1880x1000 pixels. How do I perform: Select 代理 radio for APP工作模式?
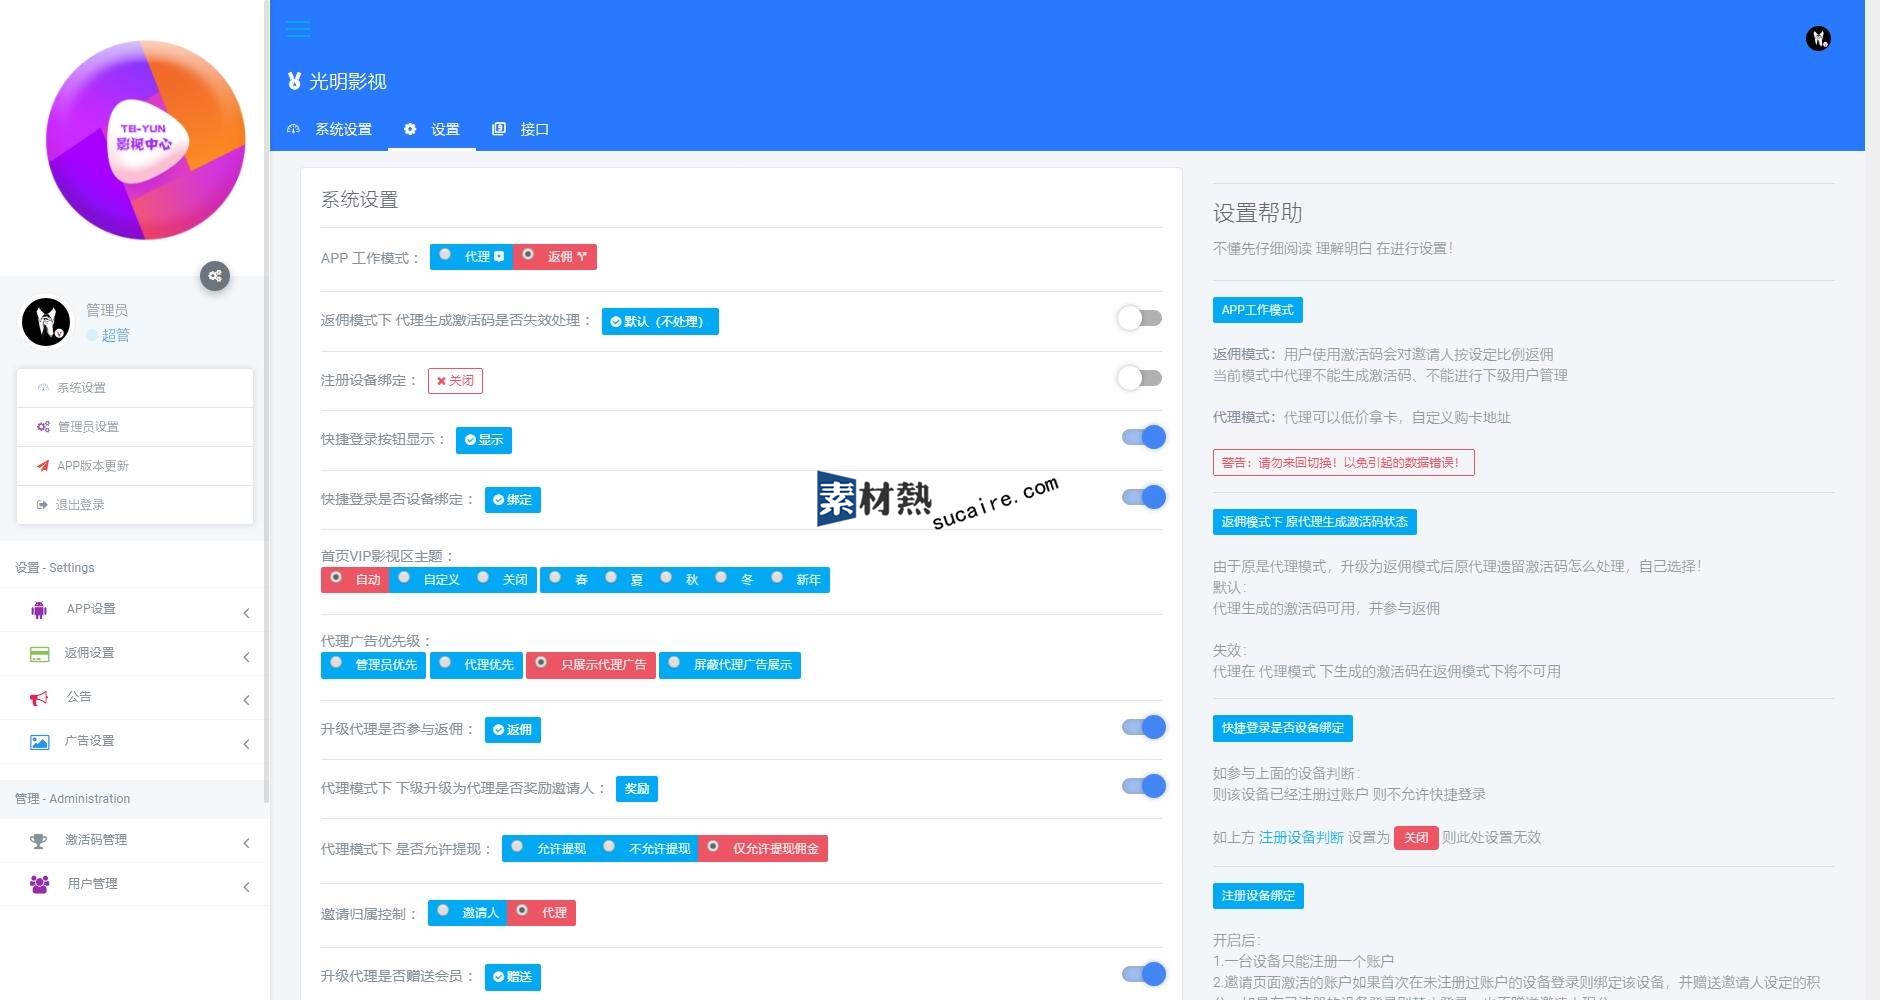[446, 256]
